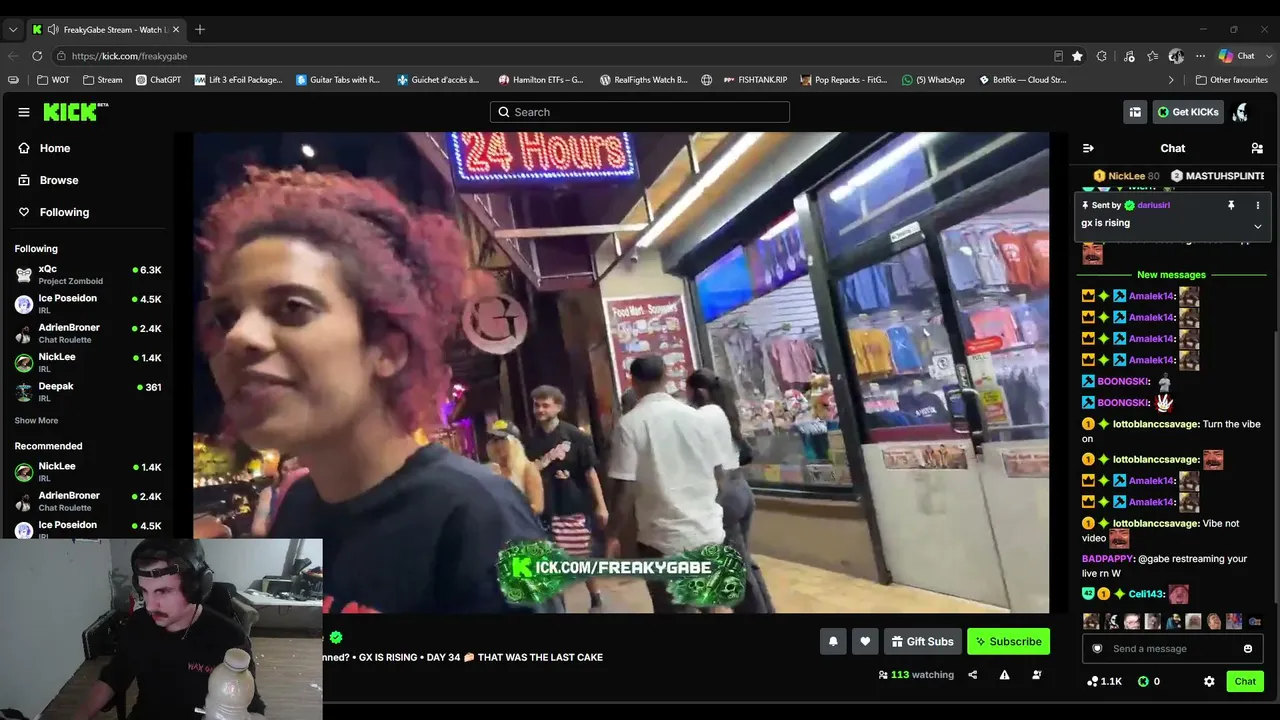Expand the following list with Show More
The height and width of the screenshot is (720, 1280).
click(36, 421)
